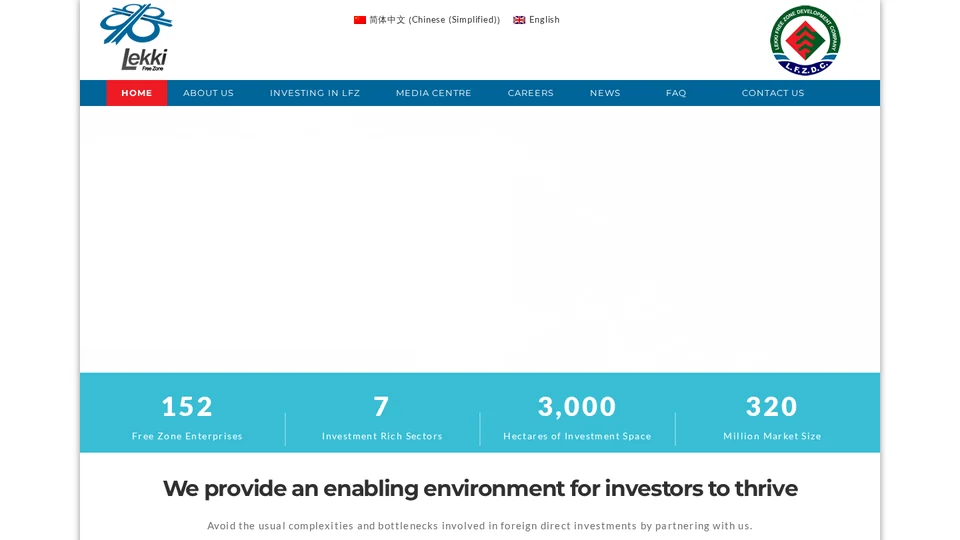960x540 pixels.
Task: Click the 'We provide an enabling environment' heading
Action: pyautogui.click(x=480, y=489)
